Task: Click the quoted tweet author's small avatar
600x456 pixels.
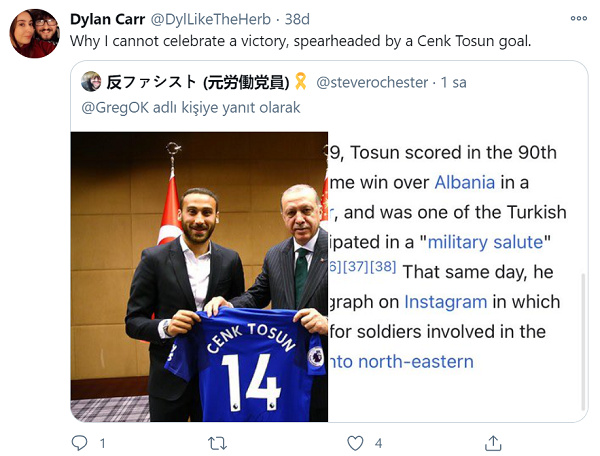Action: [91, 81]
